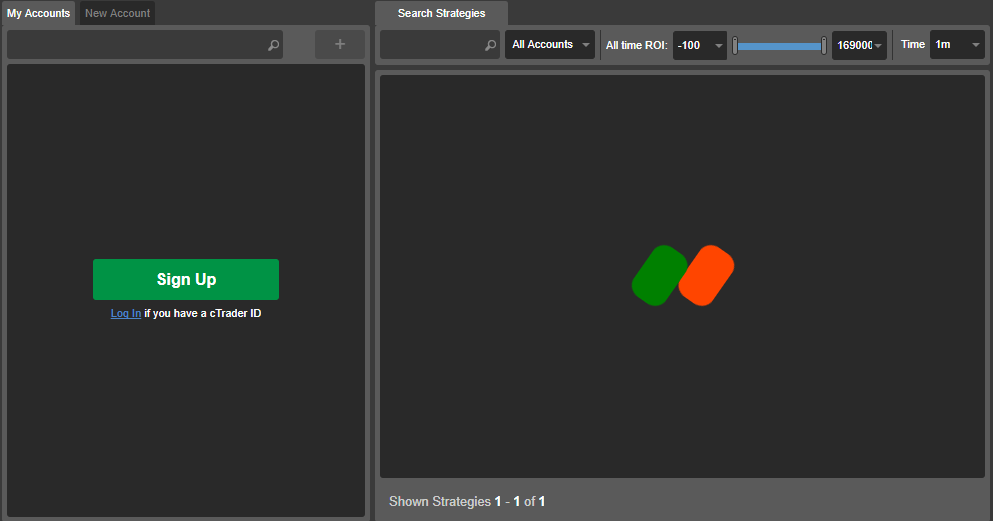993x521 pixels.
Task: Open the All Accounts dropdown
Action: pos(550,44)
